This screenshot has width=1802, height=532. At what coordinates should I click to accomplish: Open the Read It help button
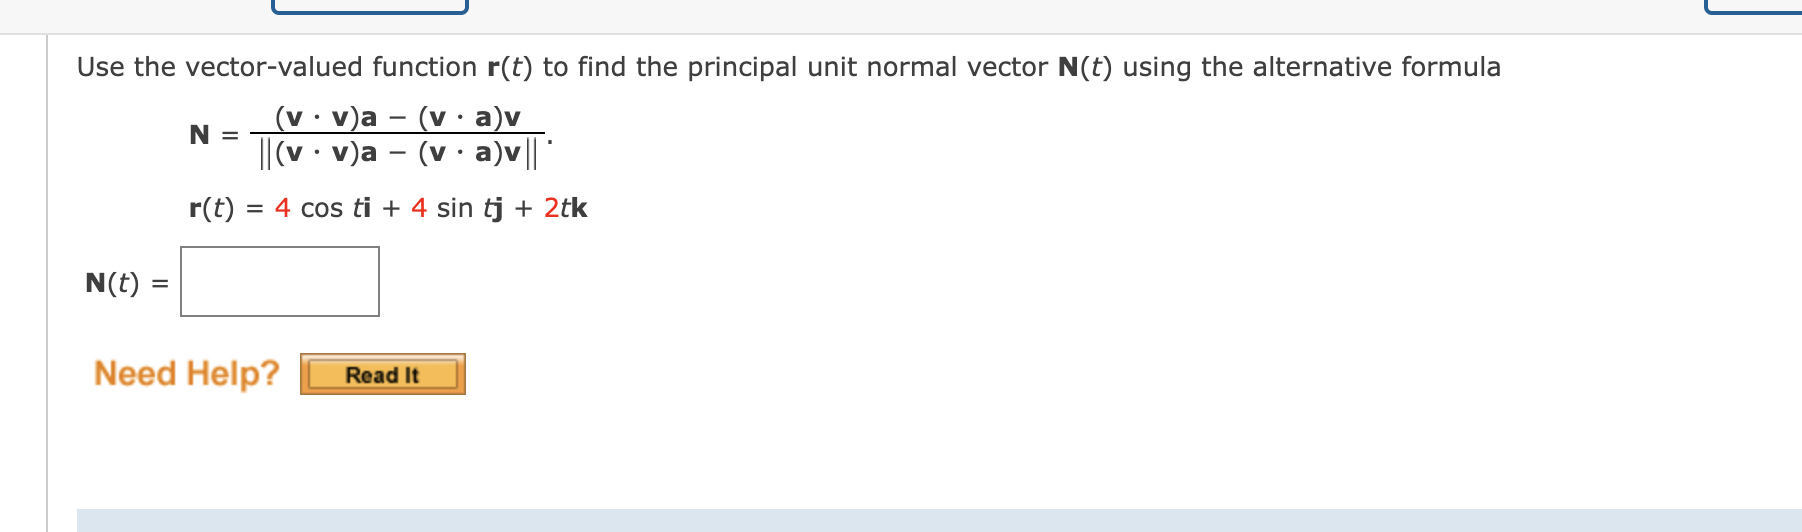click(383, 374)
